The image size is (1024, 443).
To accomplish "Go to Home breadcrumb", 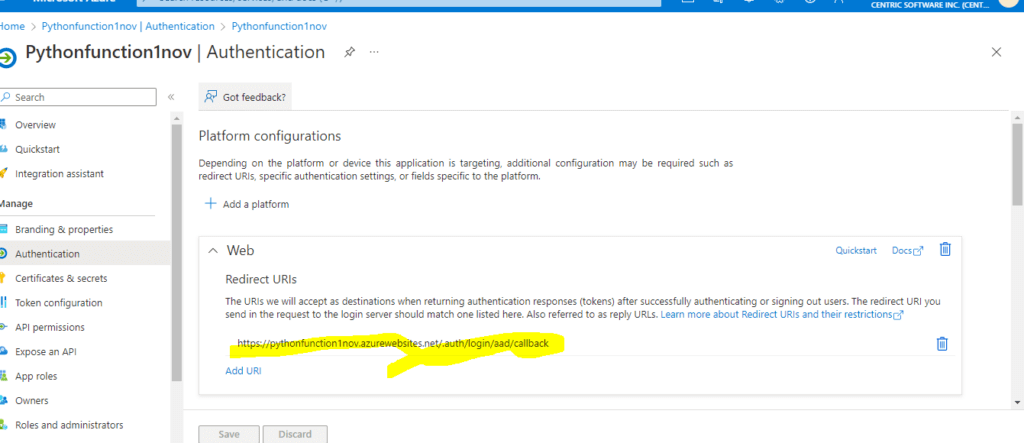I will [x=12, y=27].
